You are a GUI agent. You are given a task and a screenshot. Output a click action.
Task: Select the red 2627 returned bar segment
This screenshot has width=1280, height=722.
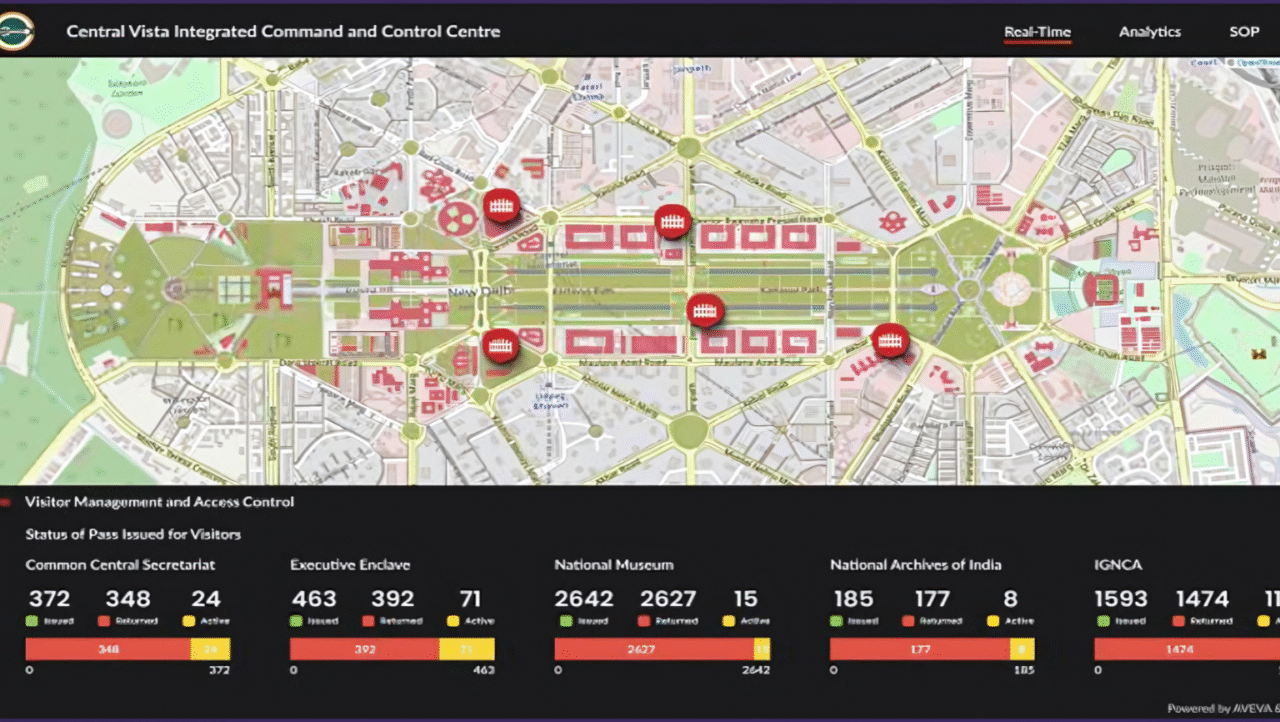tap(654, 649)
